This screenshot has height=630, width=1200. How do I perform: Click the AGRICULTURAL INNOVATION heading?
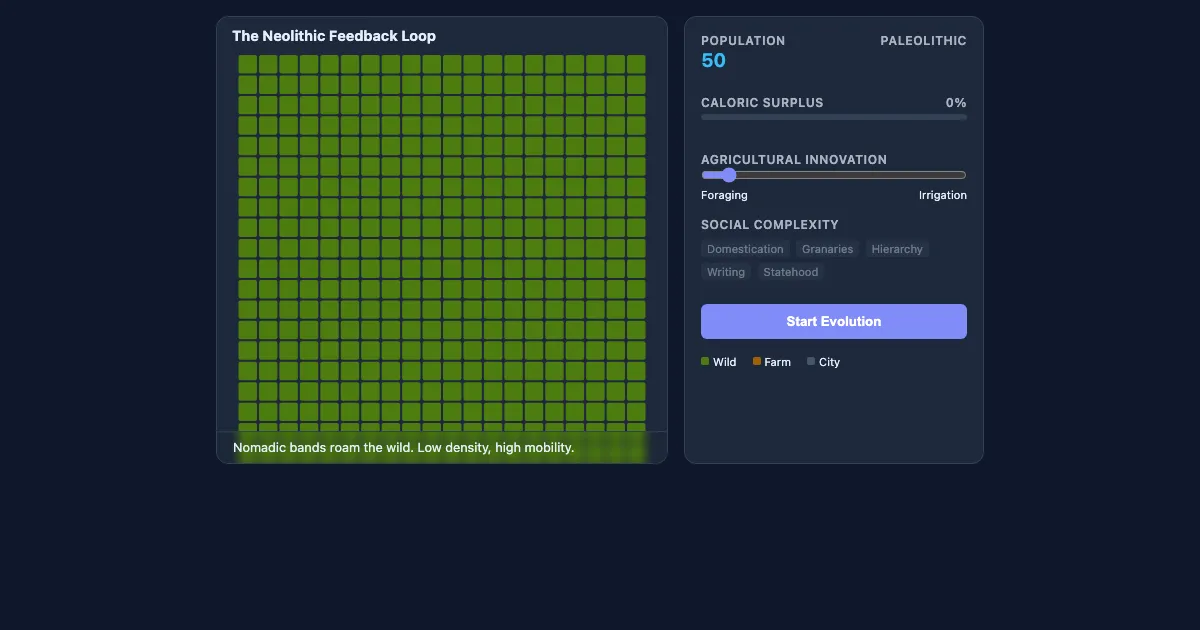[794, 160]
